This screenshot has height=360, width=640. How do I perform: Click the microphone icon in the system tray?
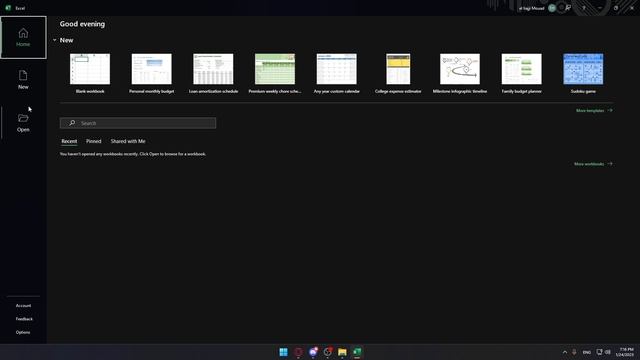pyautogui.click(x=574, y=352)
